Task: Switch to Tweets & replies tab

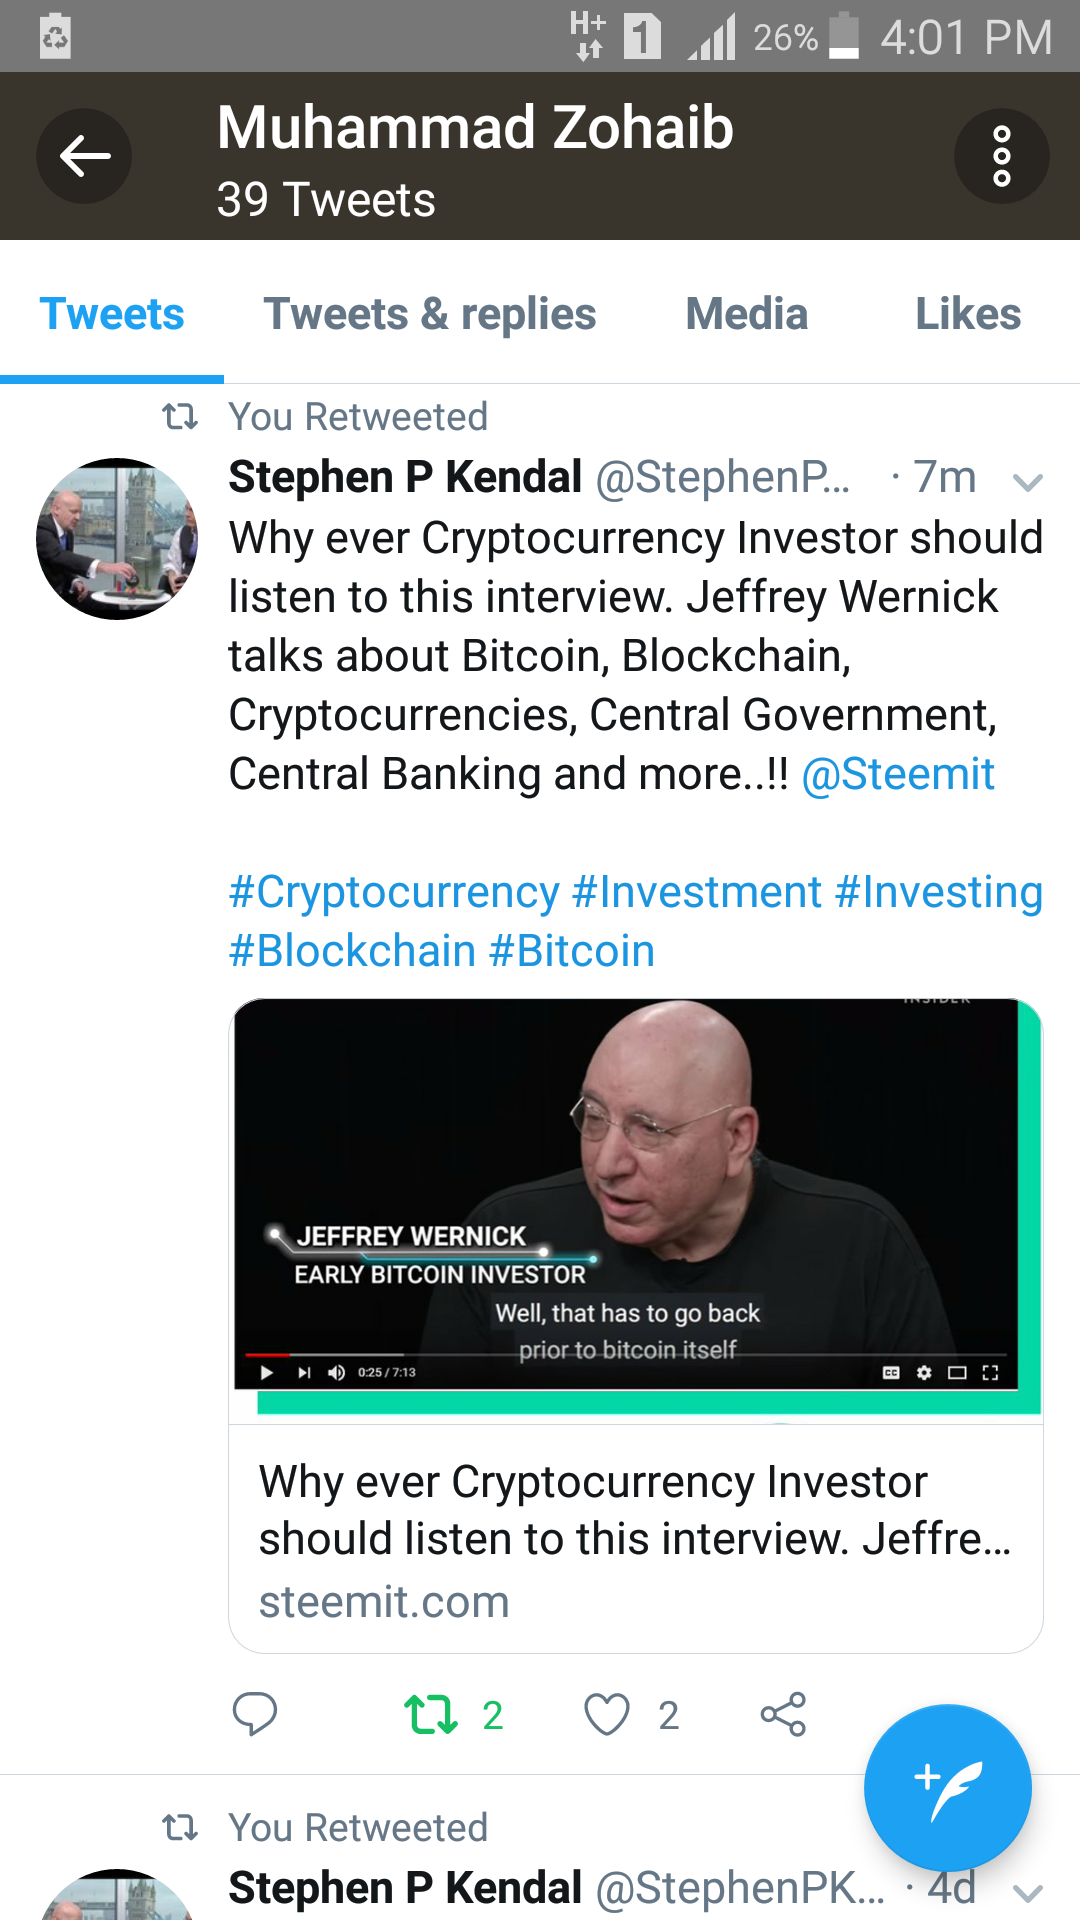Action: coord(430,314)
